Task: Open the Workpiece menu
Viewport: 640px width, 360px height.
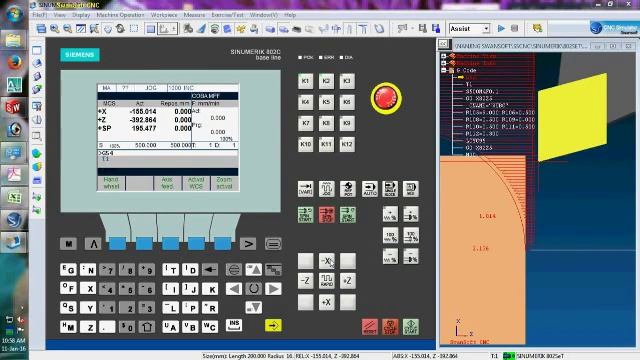Action: tap(164, 15)
